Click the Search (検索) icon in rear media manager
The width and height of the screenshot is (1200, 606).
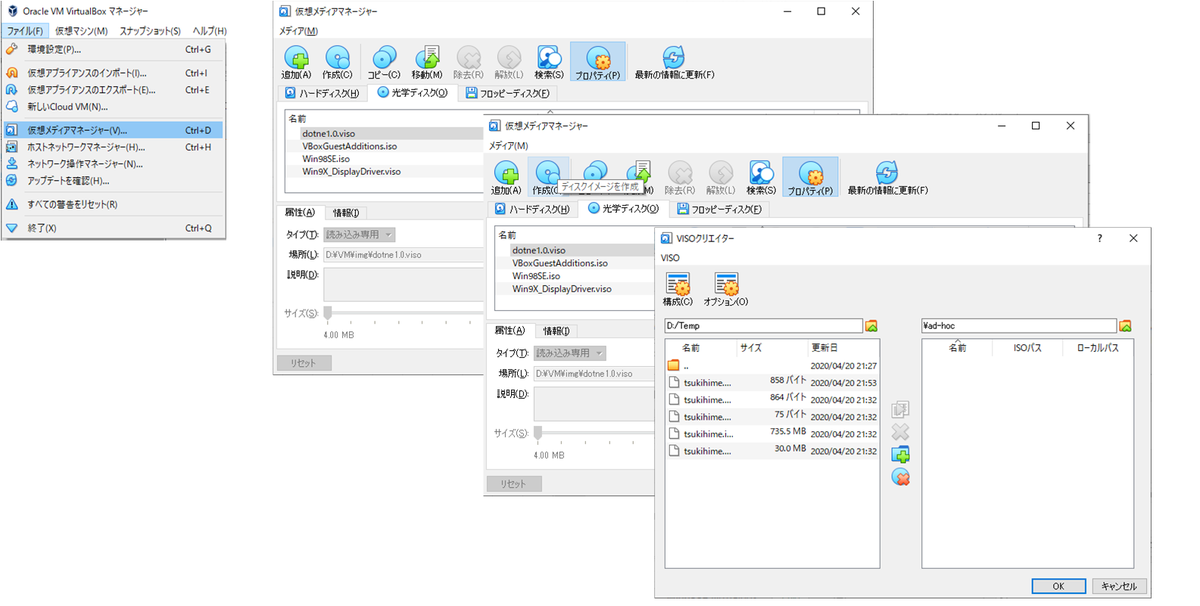pyautogui.click(x=549, y=59)
